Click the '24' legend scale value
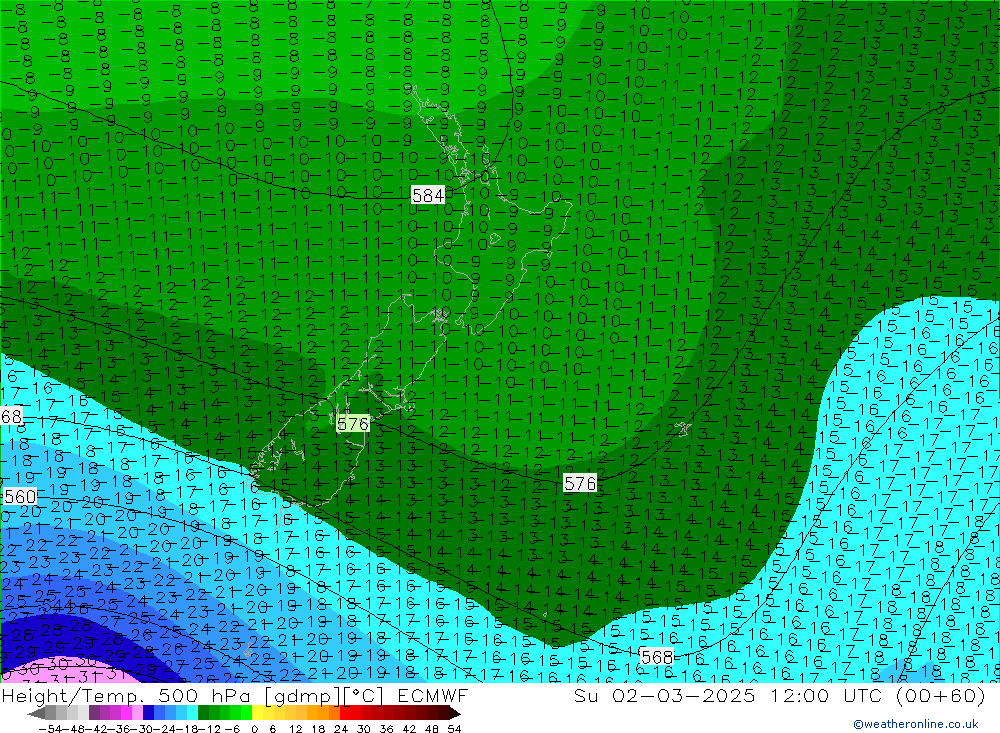Image resolution: width=1000 pixels, height=733 pixels. tap(341, 729)
